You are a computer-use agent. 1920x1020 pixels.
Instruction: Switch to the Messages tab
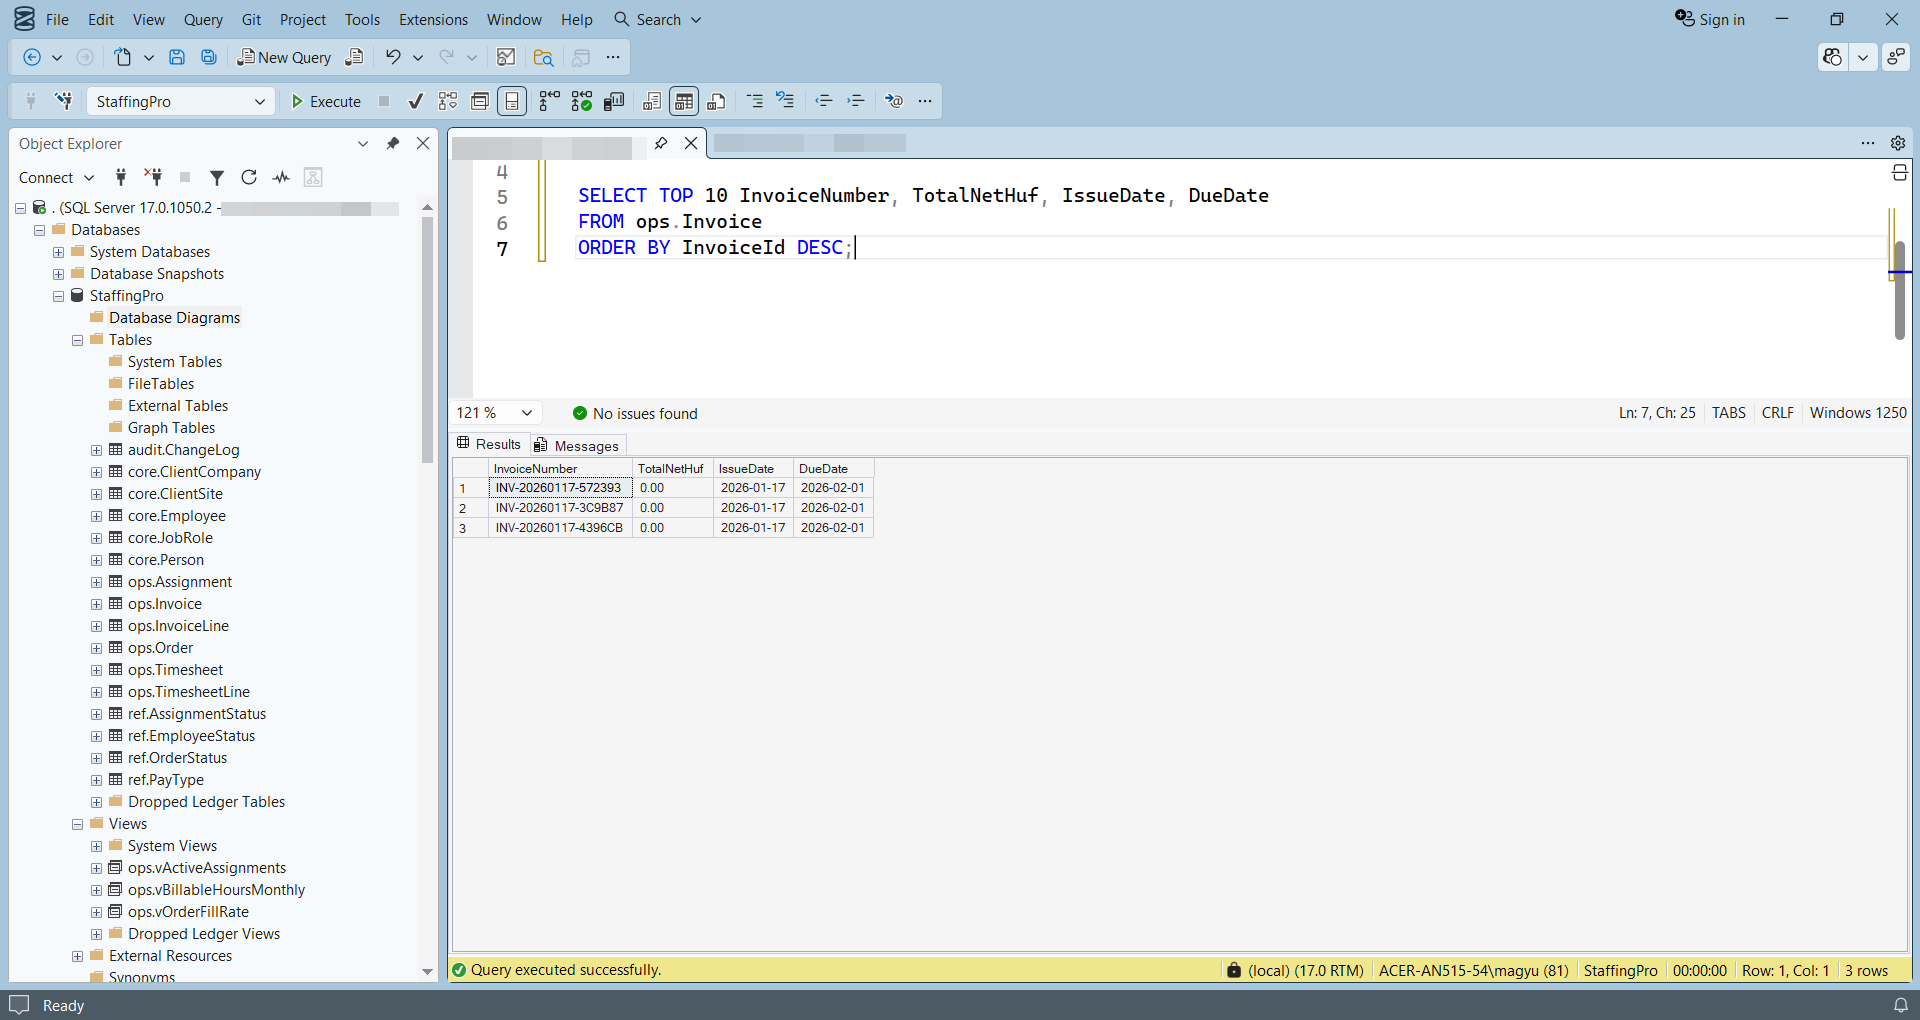point(577,445)
